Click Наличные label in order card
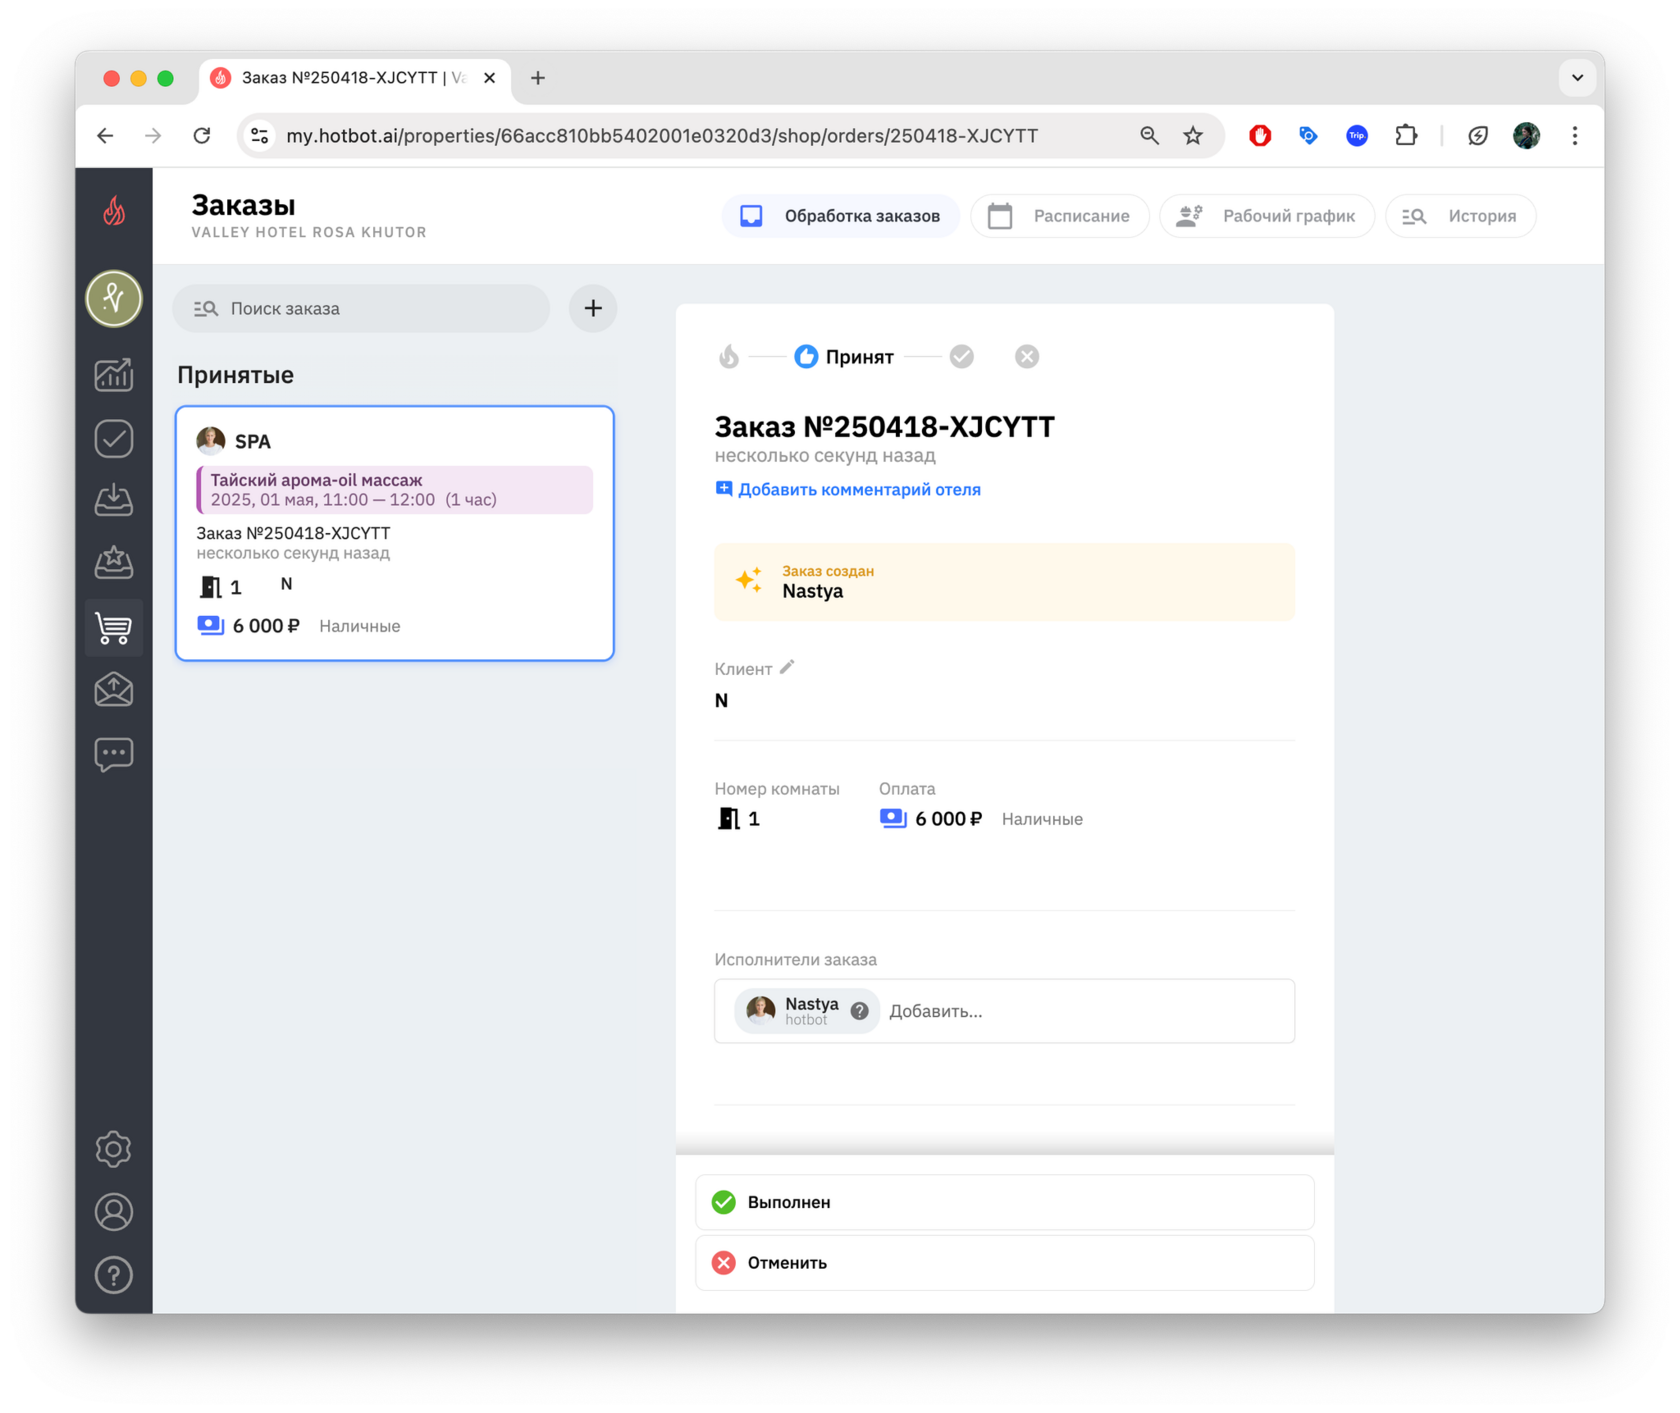1680x1413 pixels. [x=360, y=626]
